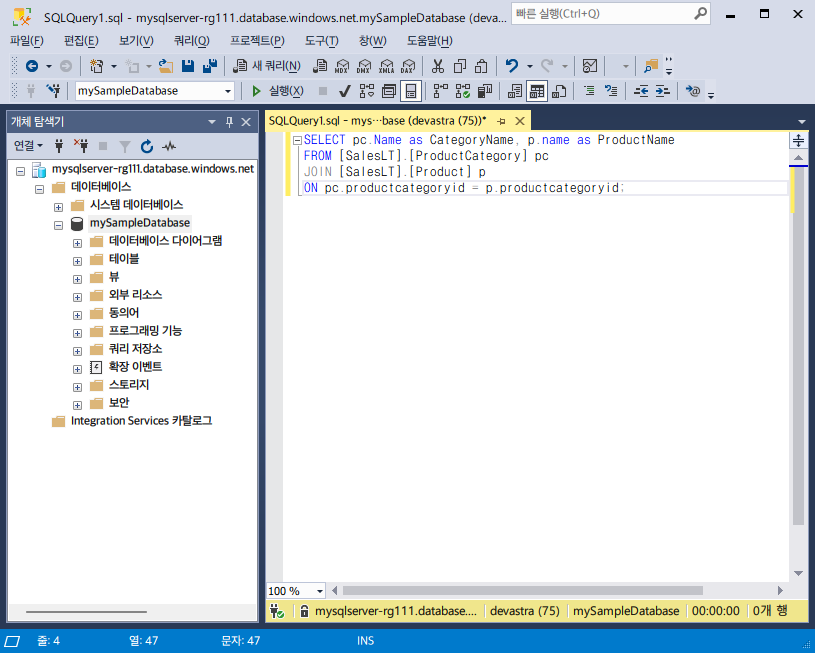Click the Navigate Backward arrow icon
Viewport: 815px width, 653px height.
pyautogui.click(x=32, y=66)
